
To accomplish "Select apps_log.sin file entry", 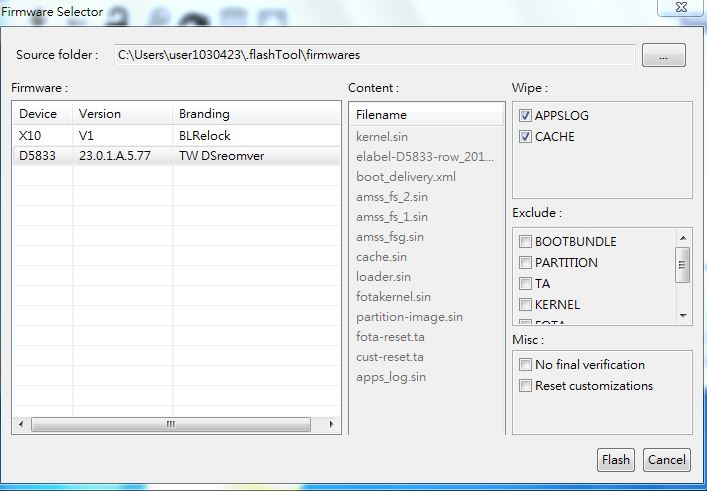I will click(x=391, y=377).
